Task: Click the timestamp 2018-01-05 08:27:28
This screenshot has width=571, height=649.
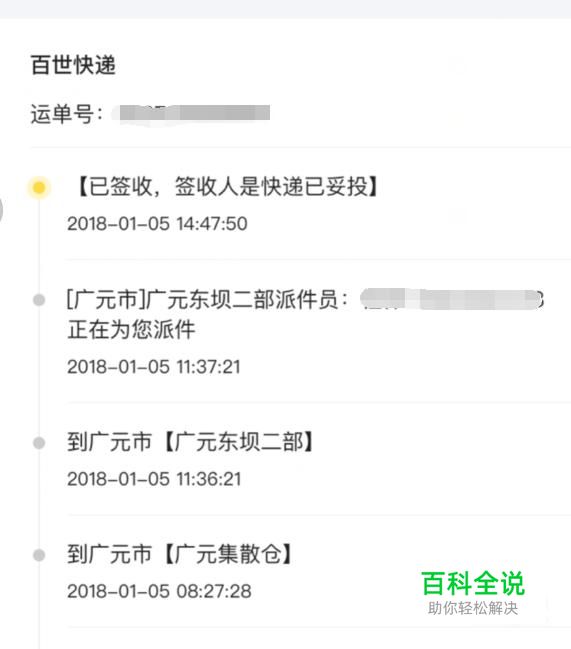Action: pos(159,591)
